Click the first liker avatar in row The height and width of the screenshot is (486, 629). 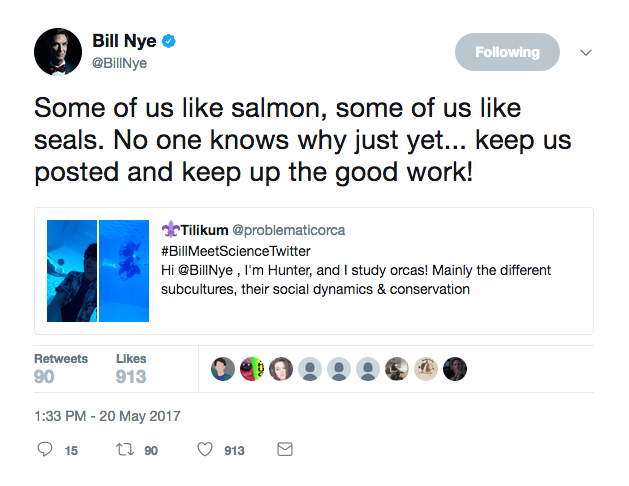tap(222, 368)
